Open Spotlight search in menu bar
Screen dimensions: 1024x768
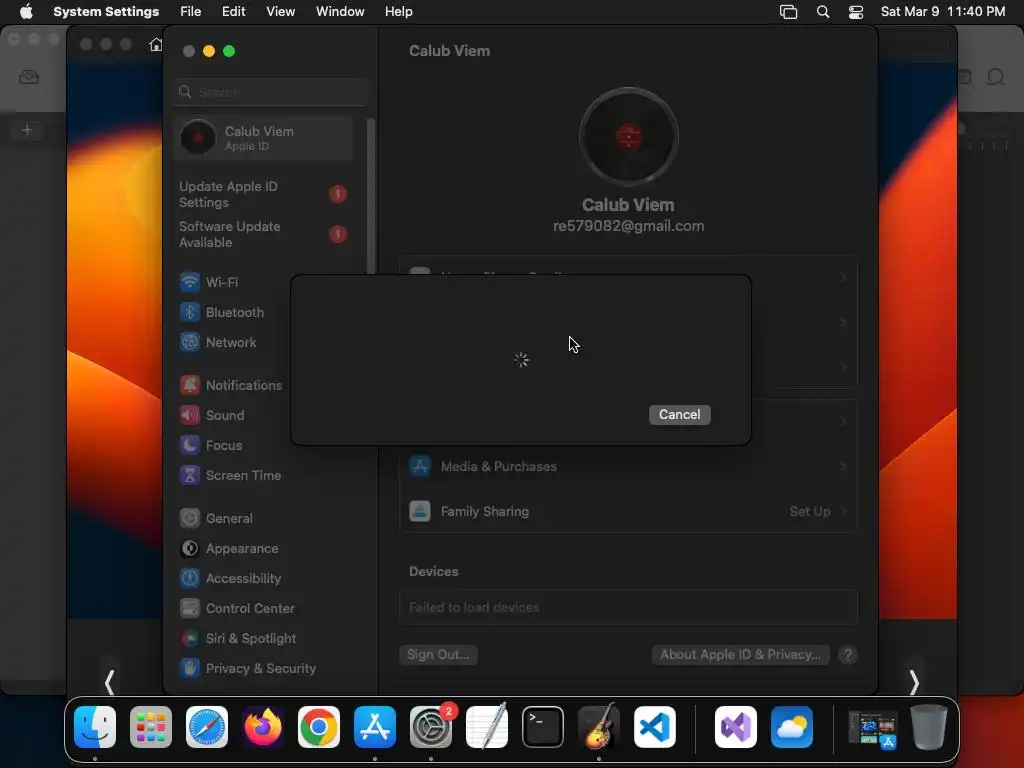(823, 12)
